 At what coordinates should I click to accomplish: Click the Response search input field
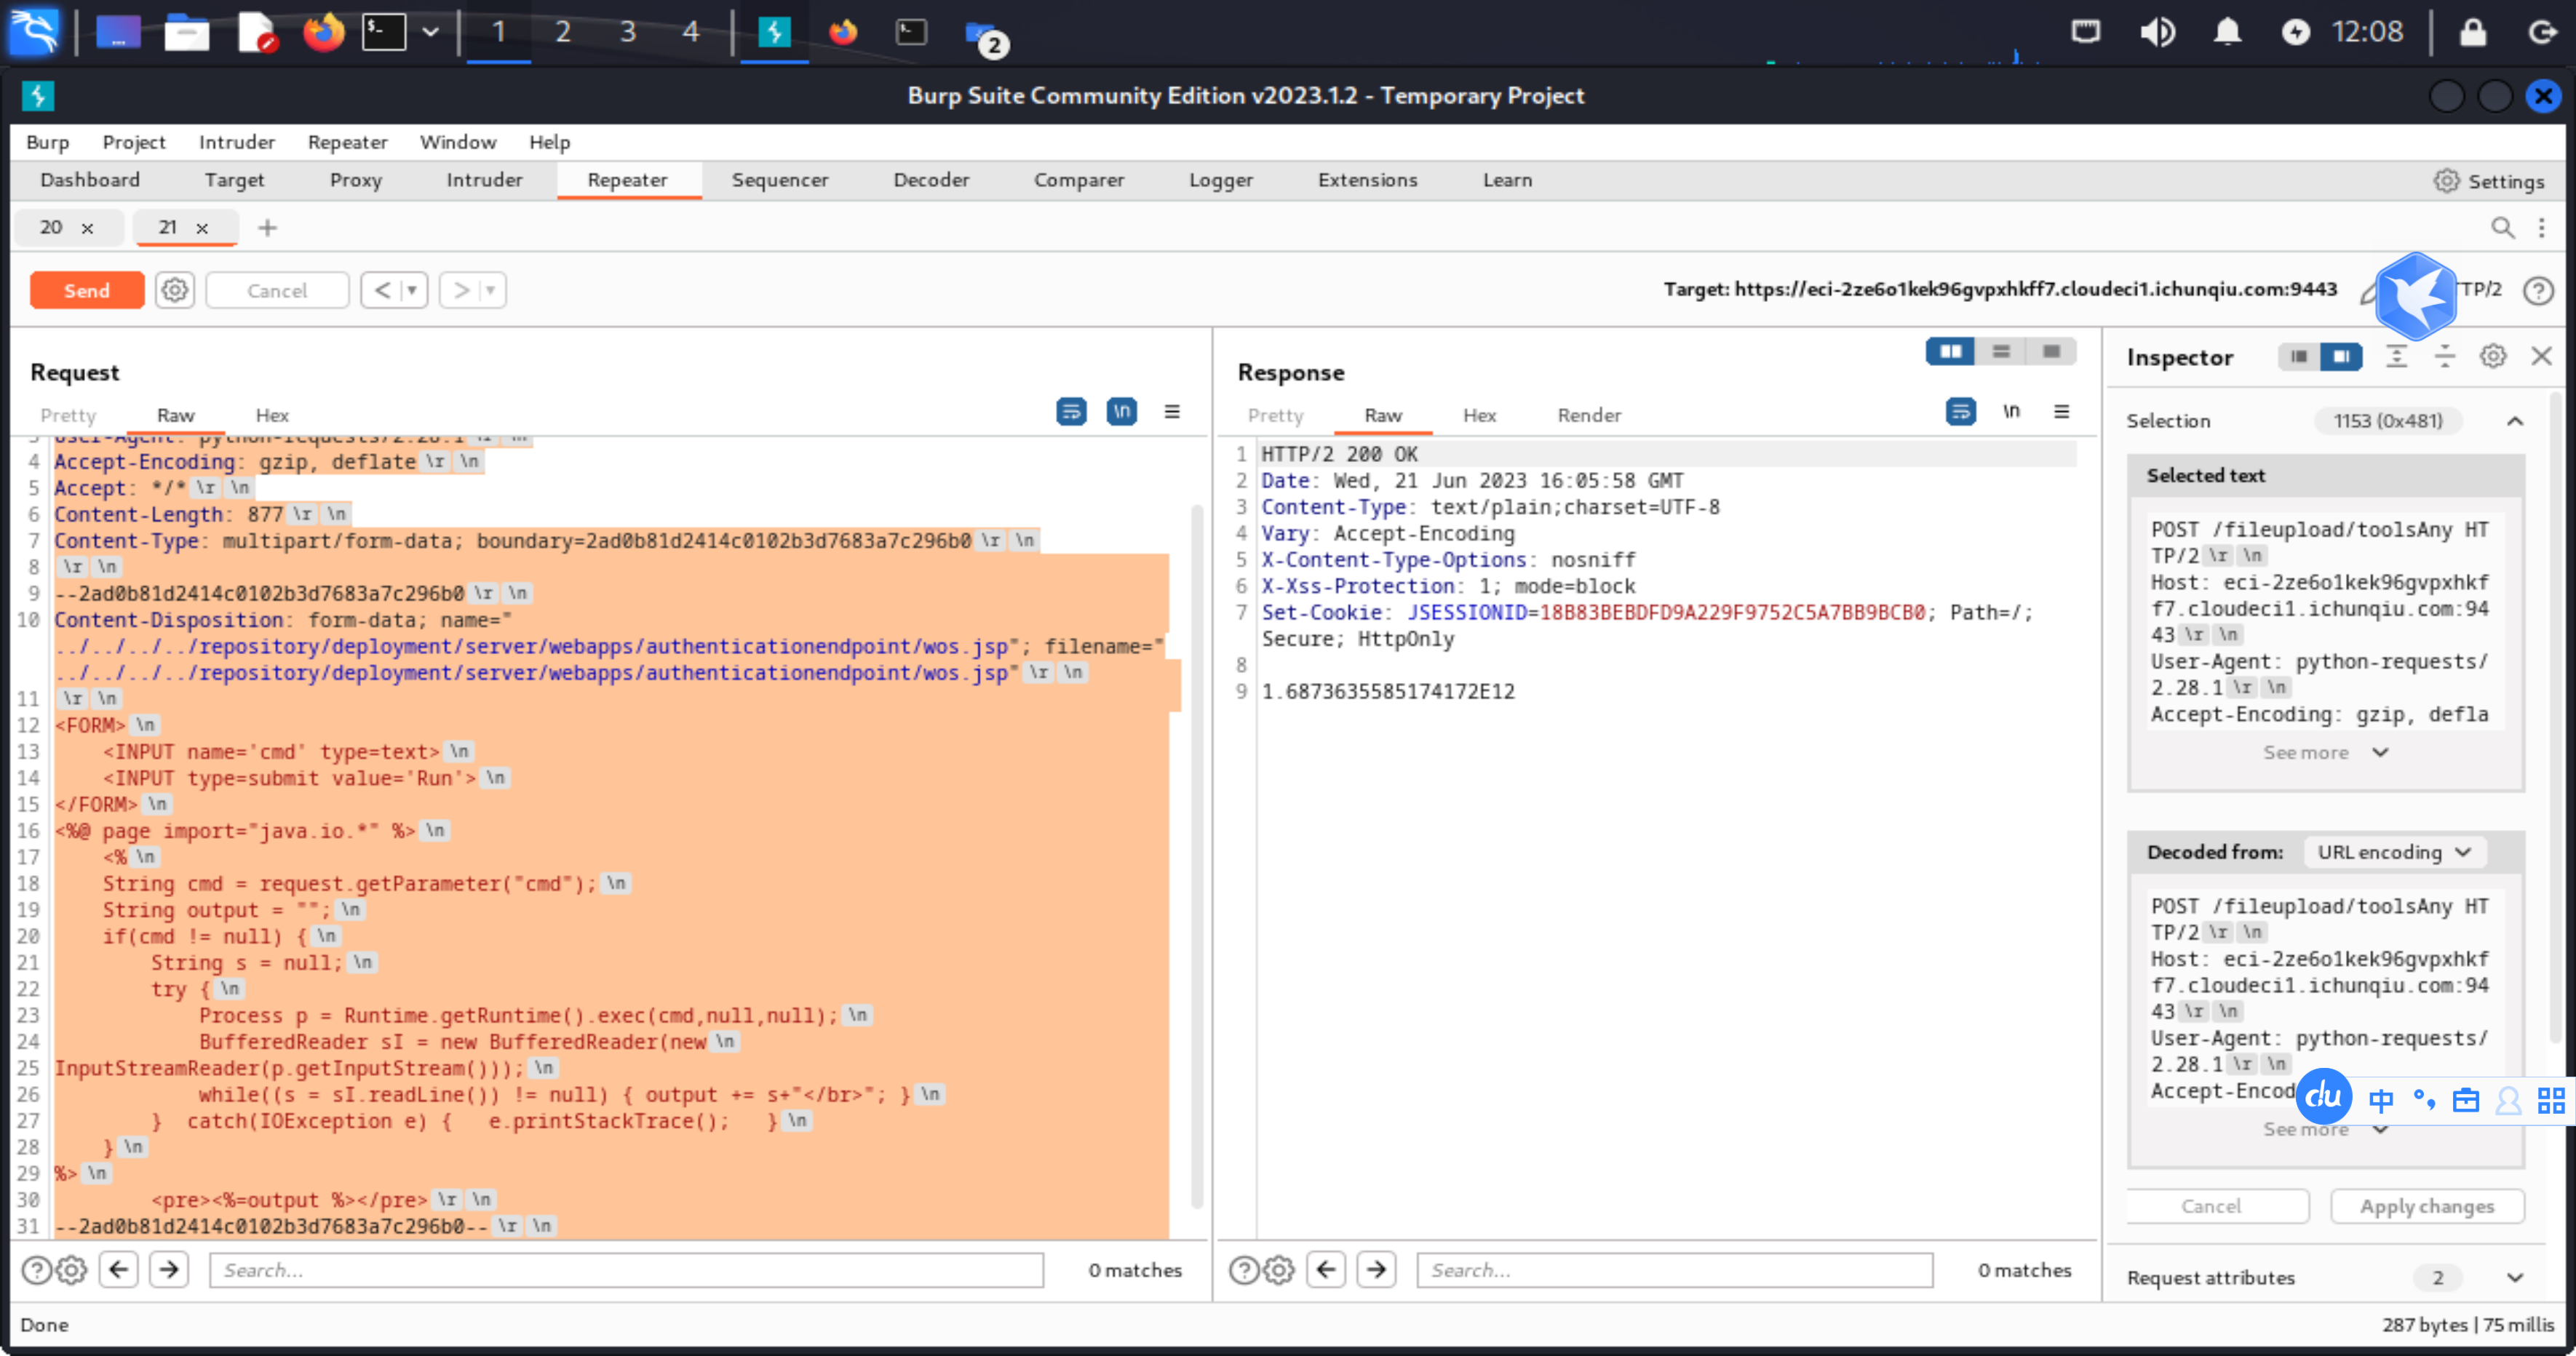coord(1674,1270)
